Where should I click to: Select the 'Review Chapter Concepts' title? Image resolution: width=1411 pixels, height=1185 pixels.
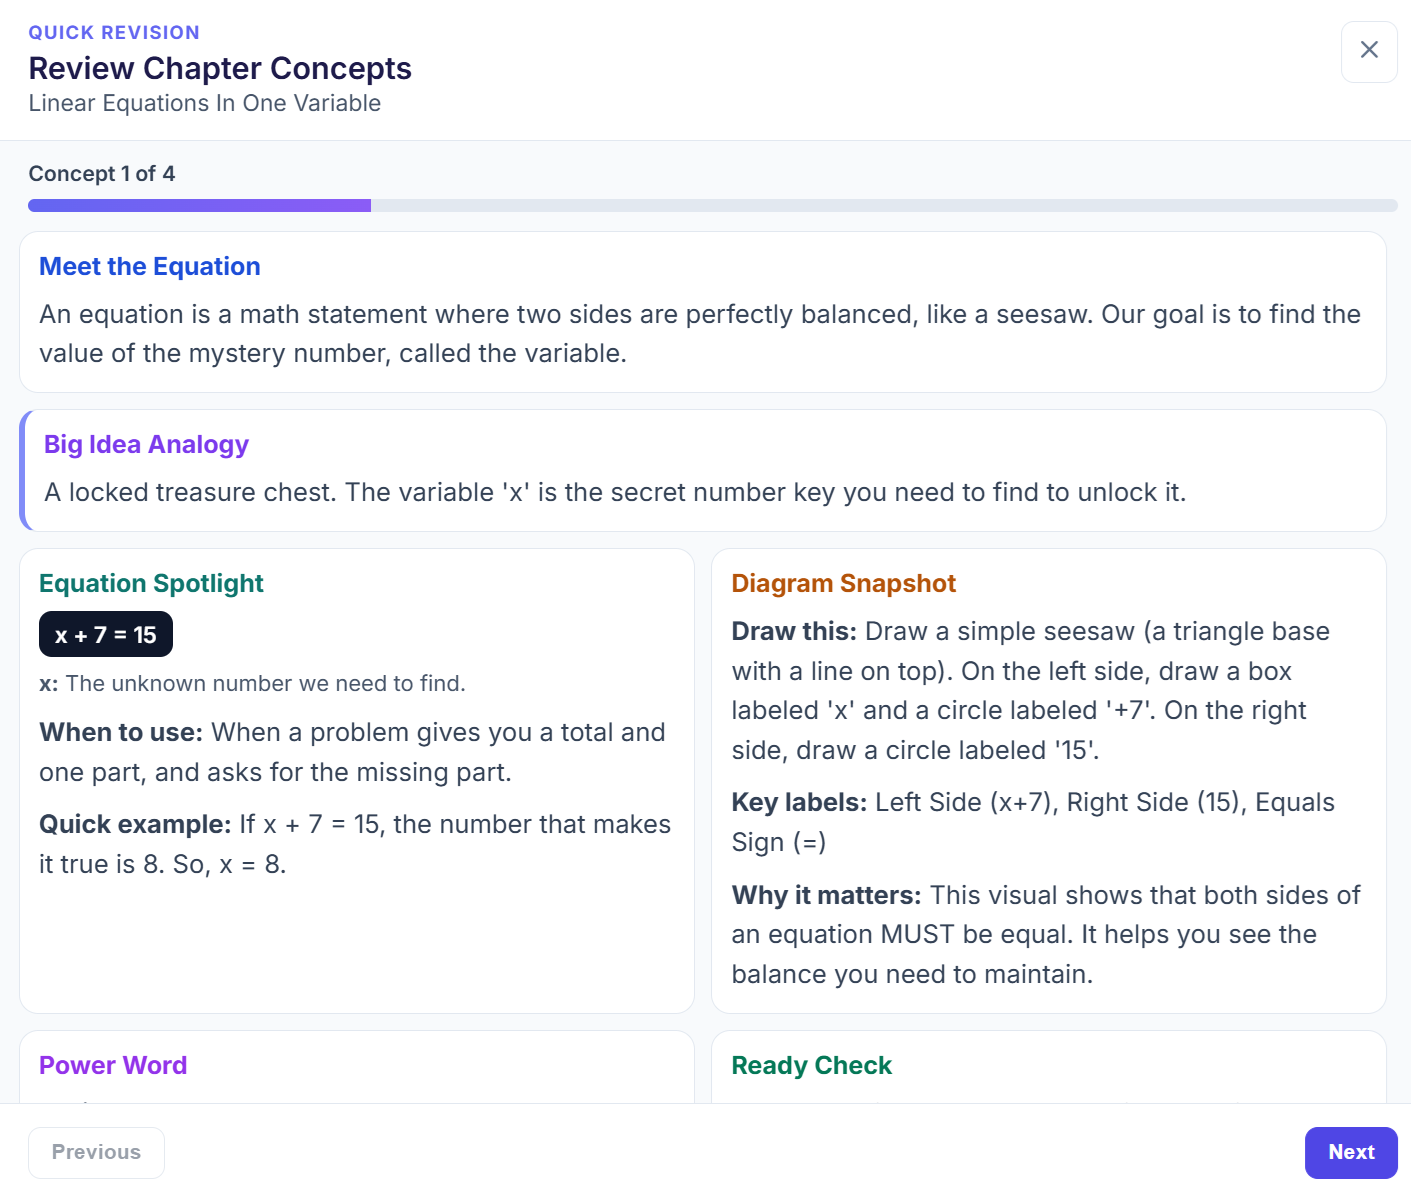[x=220, y=68]
